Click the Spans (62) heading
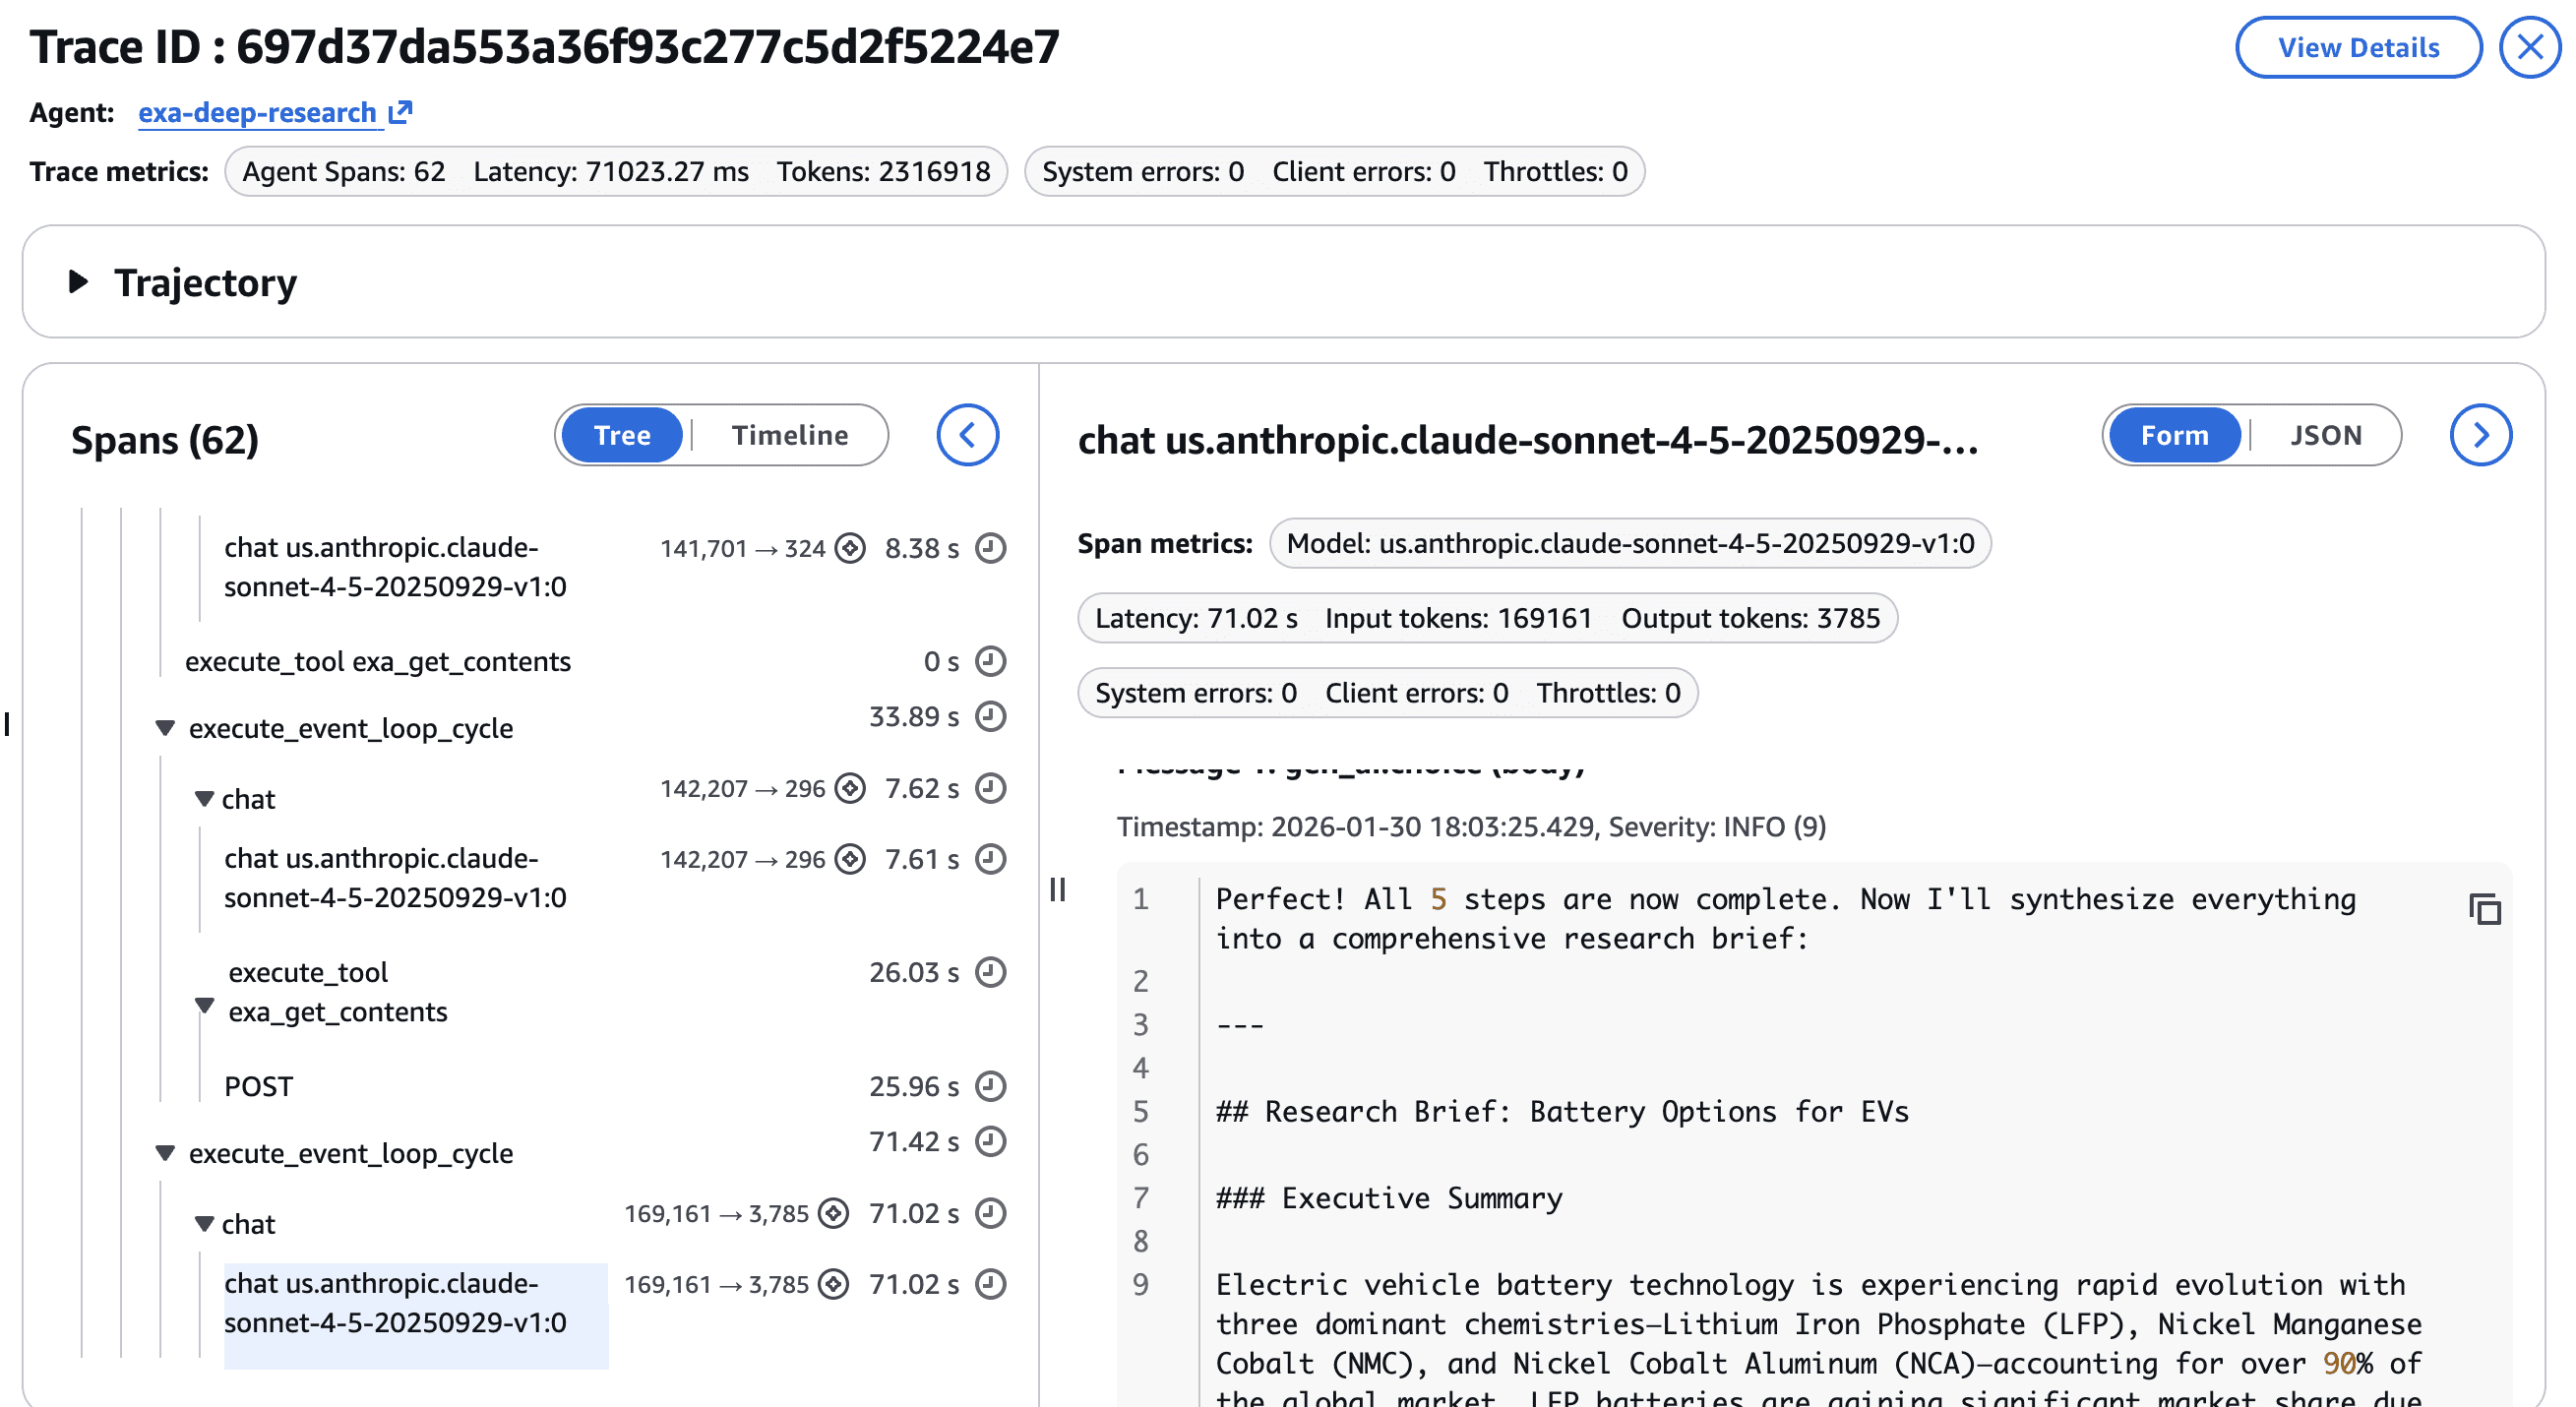The width and height of the screenshot is (2576, 1407). pos(165,439)
